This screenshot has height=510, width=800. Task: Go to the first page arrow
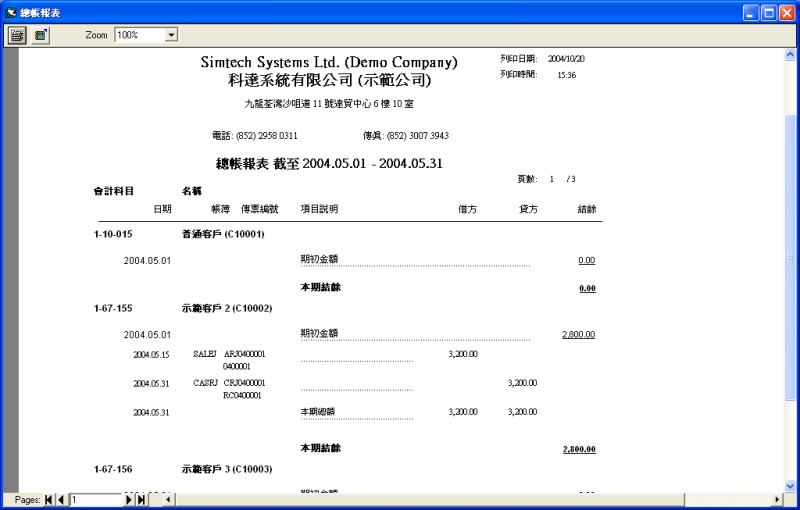click(48, 500)
